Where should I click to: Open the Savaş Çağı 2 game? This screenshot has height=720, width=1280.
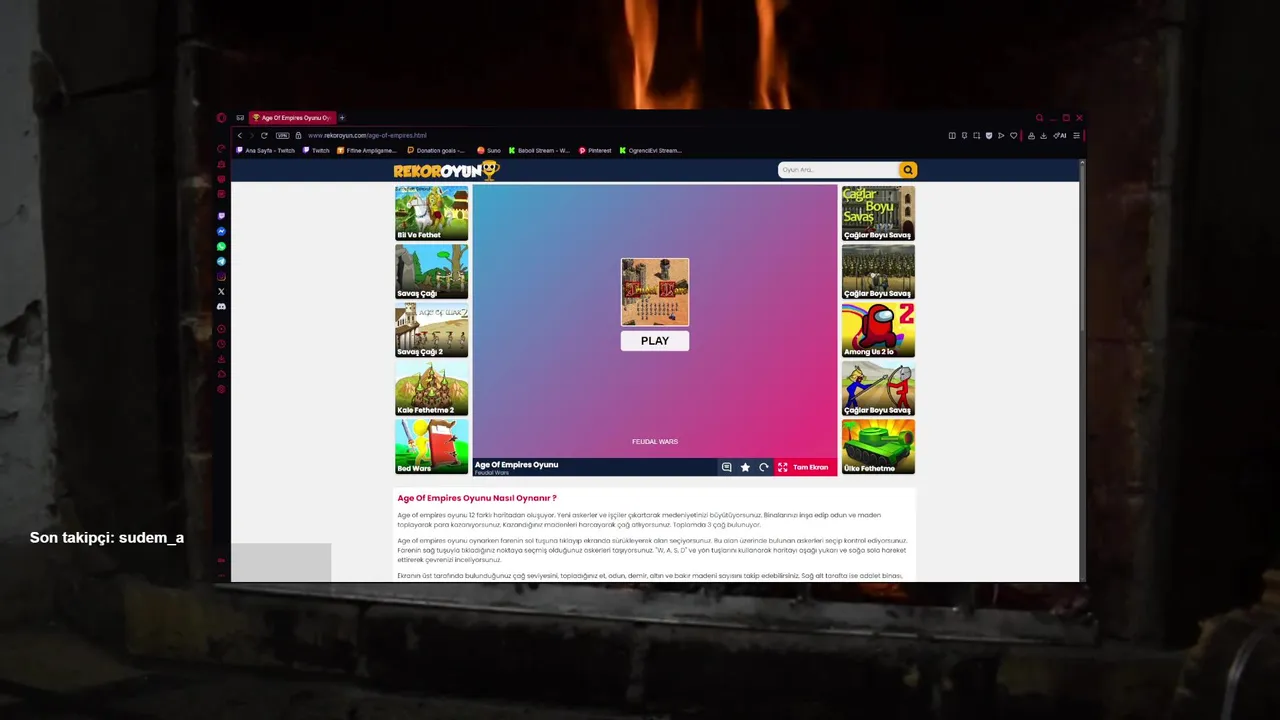coord(431,330)
